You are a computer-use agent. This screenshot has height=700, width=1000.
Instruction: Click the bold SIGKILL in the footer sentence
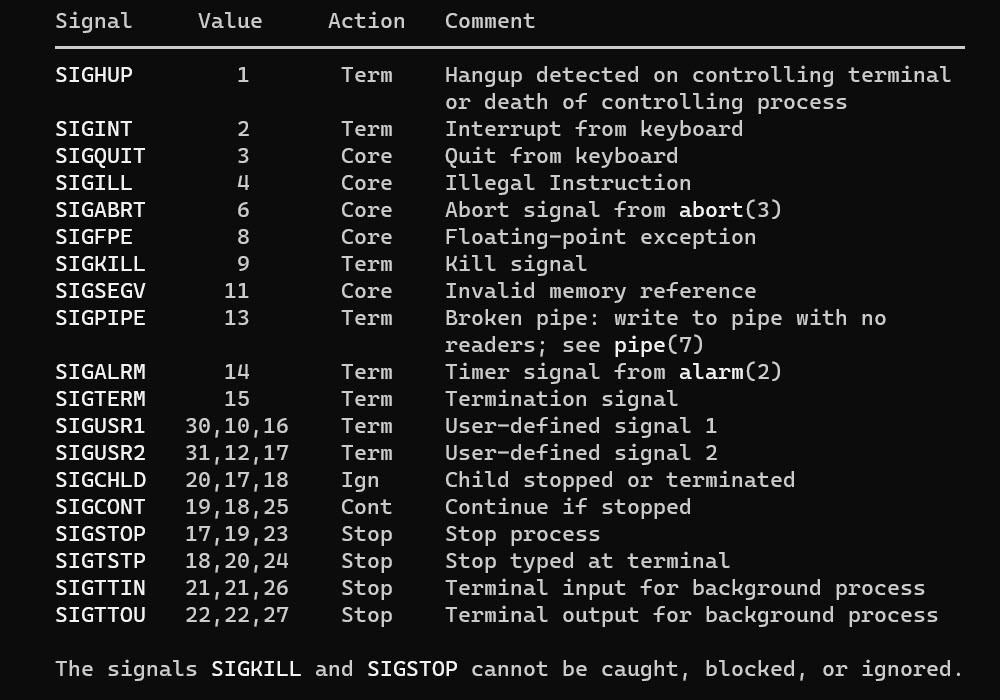pyautogui.click(x=256, y=669)
